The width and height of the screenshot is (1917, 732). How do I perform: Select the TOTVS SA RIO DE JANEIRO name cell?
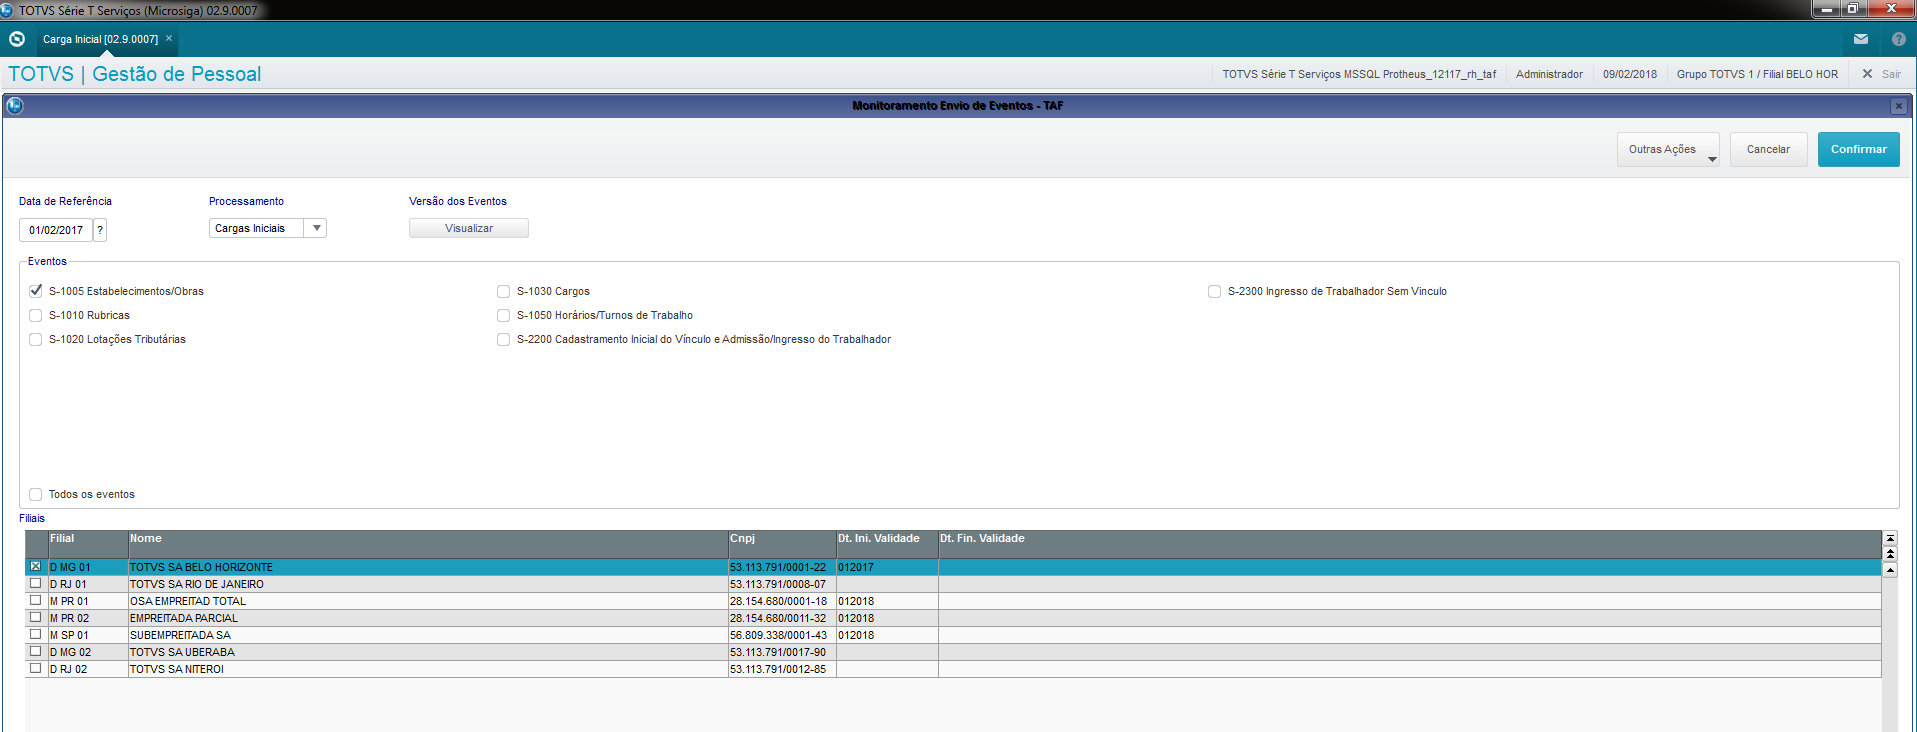(x=428, y=584)
